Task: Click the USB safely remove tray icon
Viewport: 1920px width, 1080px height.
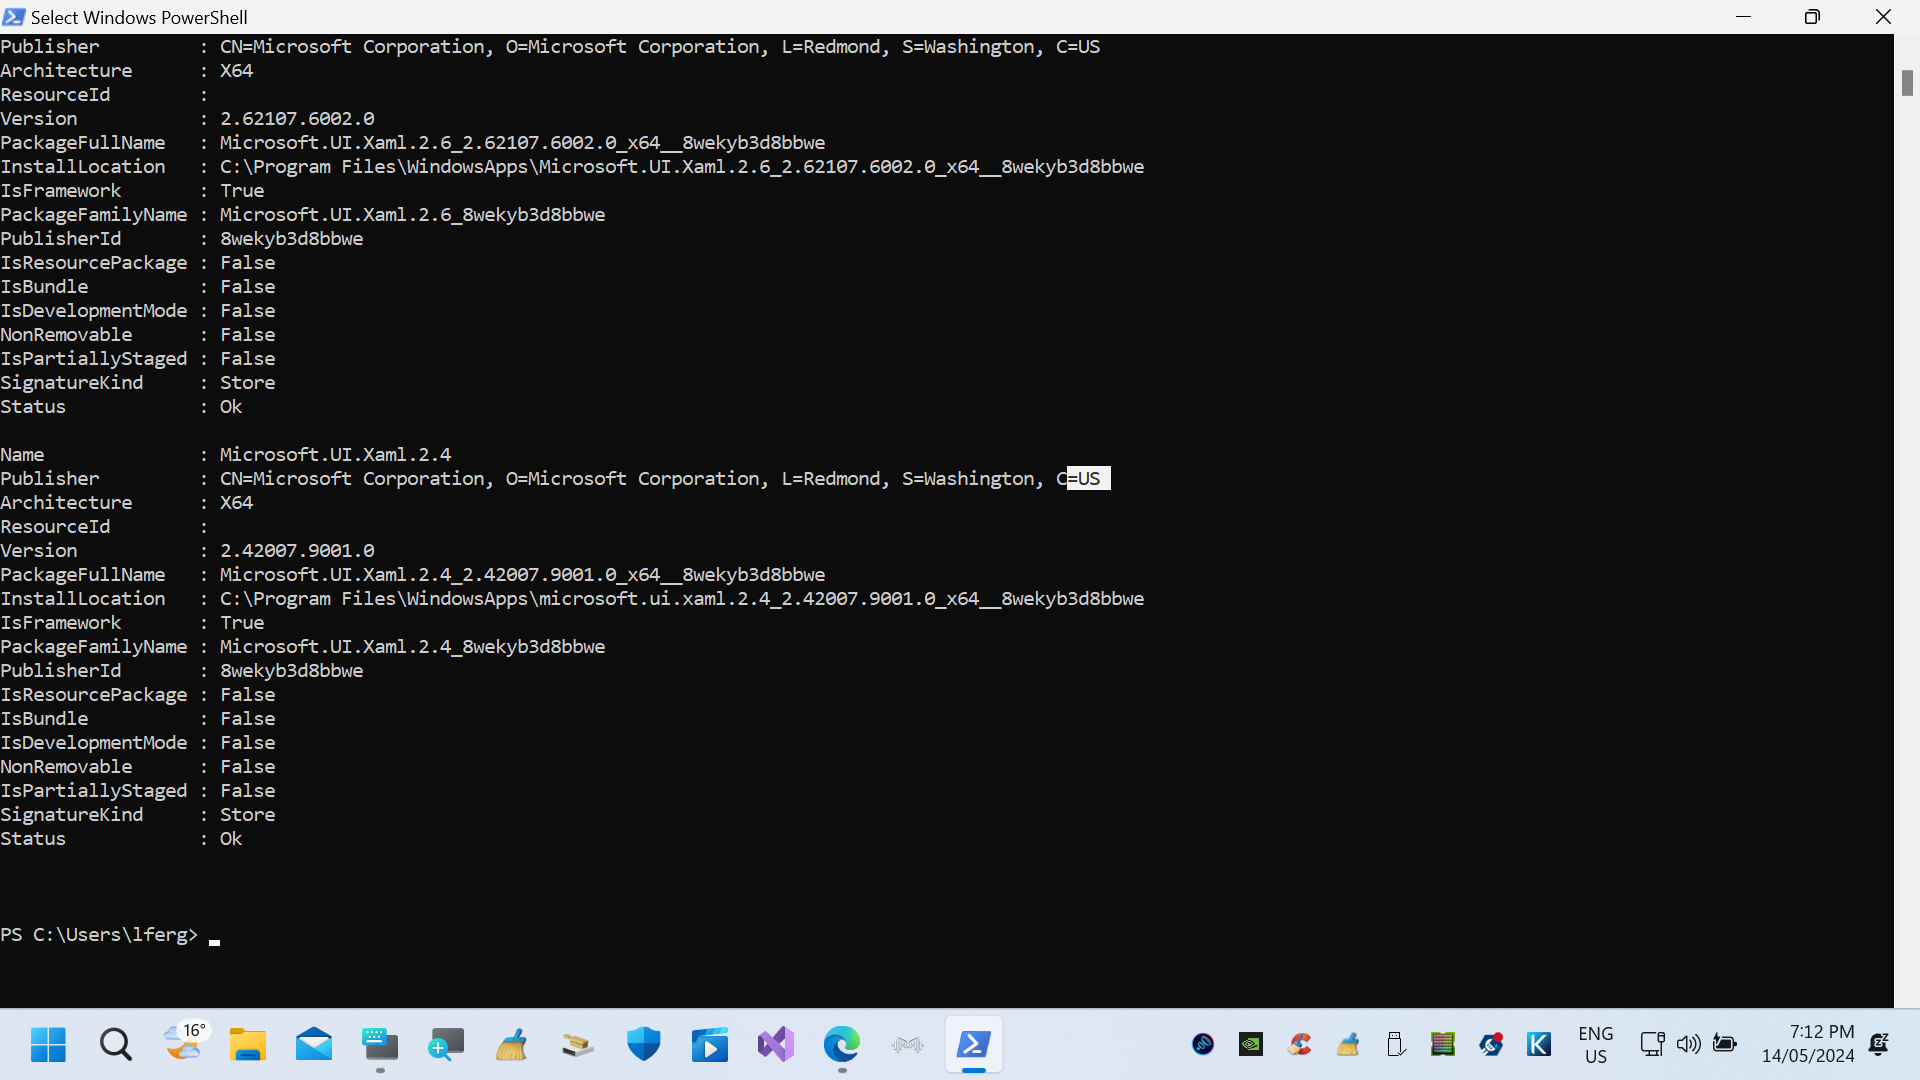Action: pyautogui.click(x=1396, y=1045)
